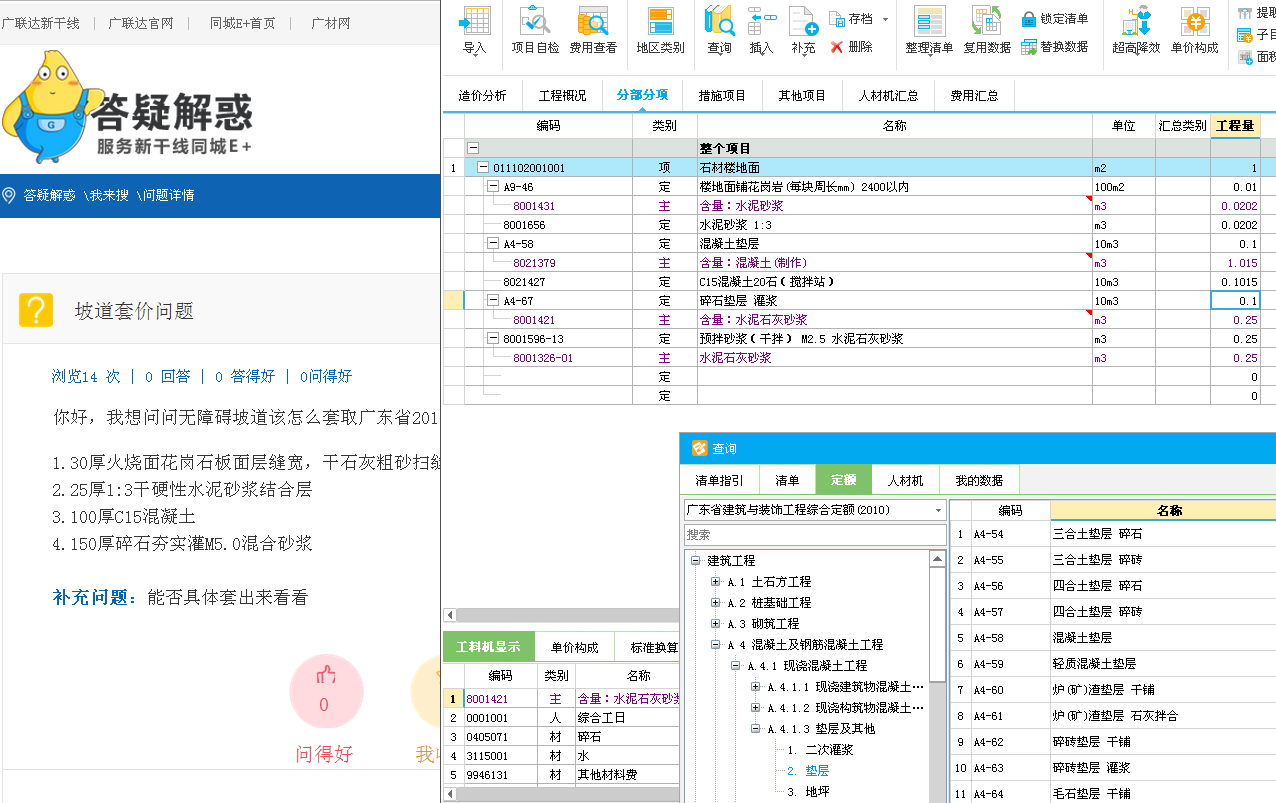The width and height of the screenshot is (1276, 803).
Task: Switch to 人材机汇总 tab
Action: click(888, 96)
